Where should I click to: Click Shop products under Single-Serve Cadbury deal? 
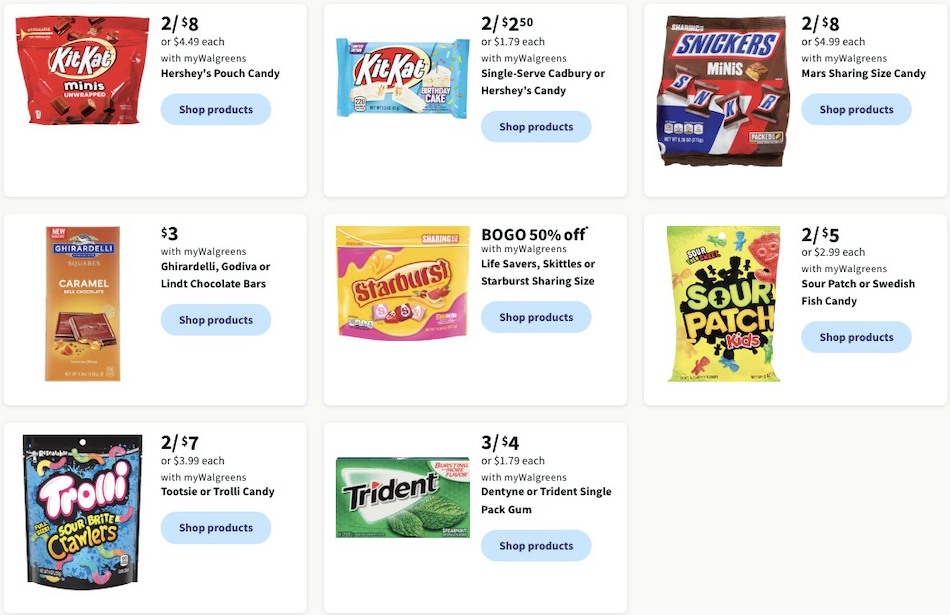coord(536,126)
